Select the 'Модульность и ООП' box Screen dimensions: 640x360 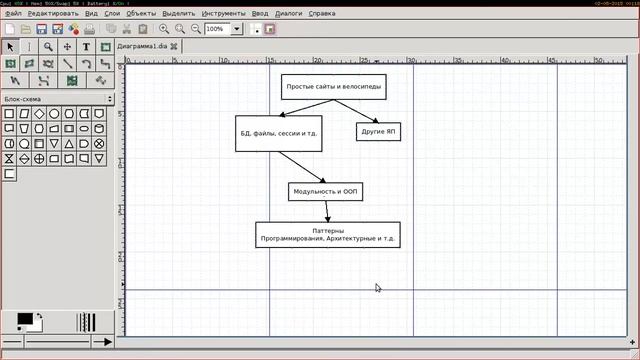tap(325, 191)
